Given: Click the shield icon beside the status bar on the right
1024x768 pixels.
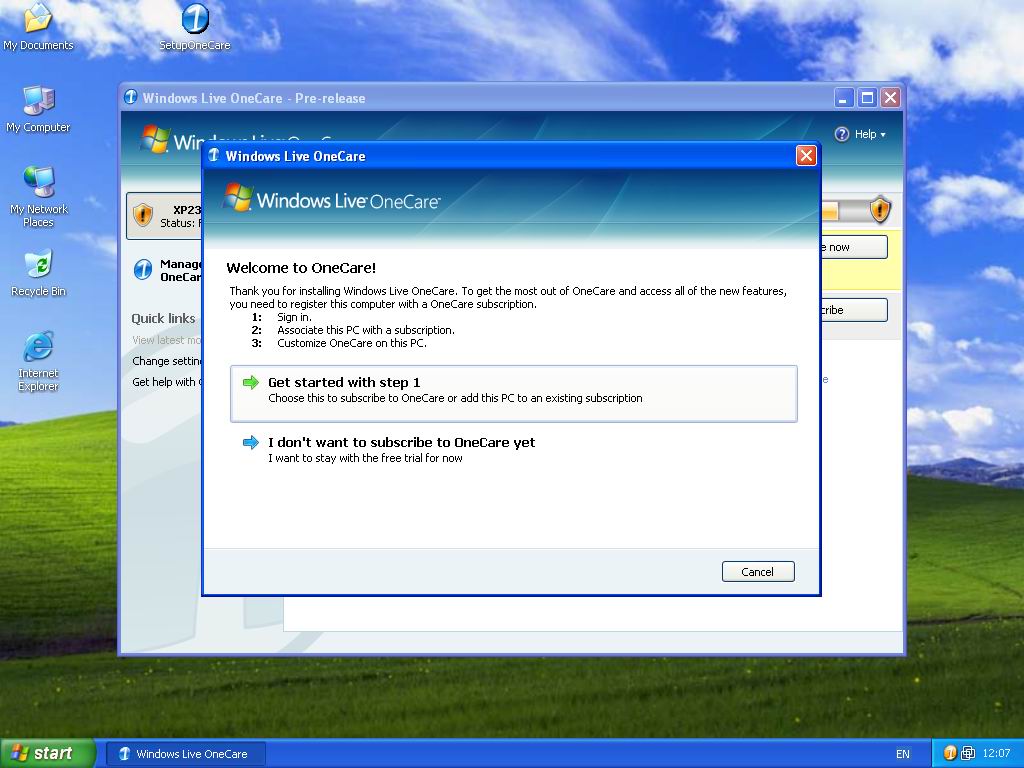Looking at the screenshot, I should pyautogui.click(x=880, y=210).
